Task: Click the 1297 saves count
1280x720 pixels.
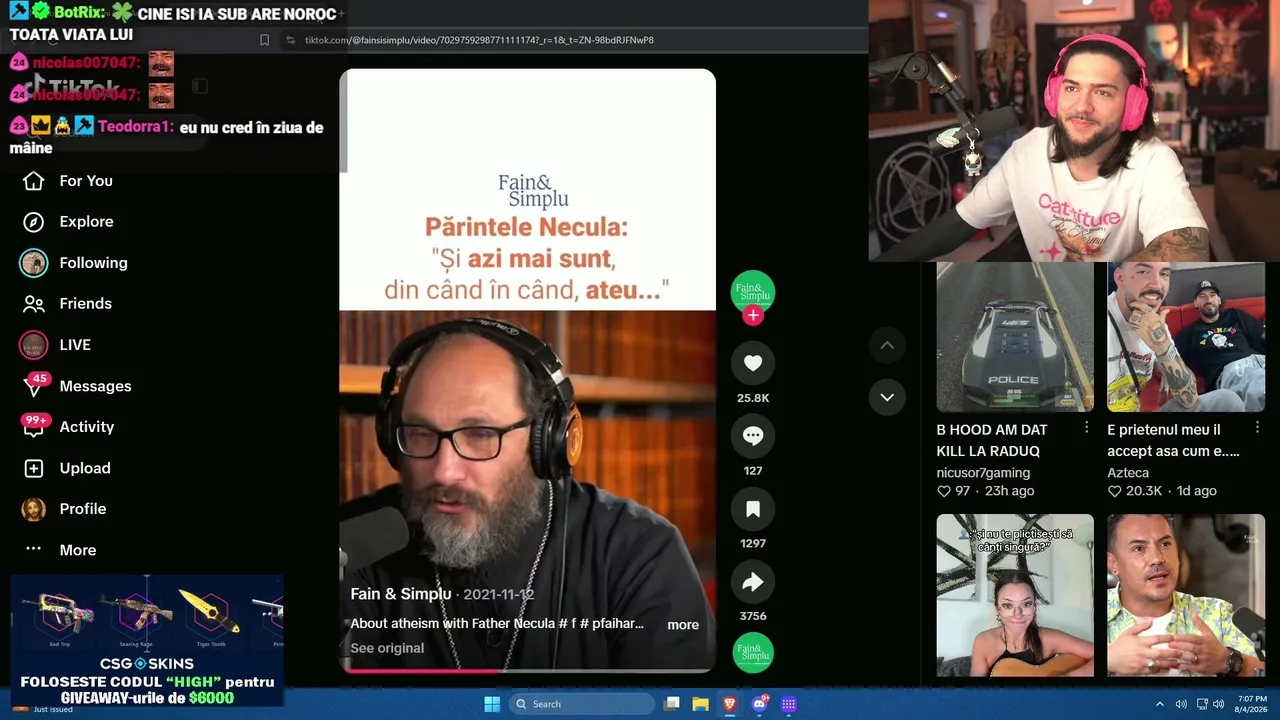Action: point(753,543)
